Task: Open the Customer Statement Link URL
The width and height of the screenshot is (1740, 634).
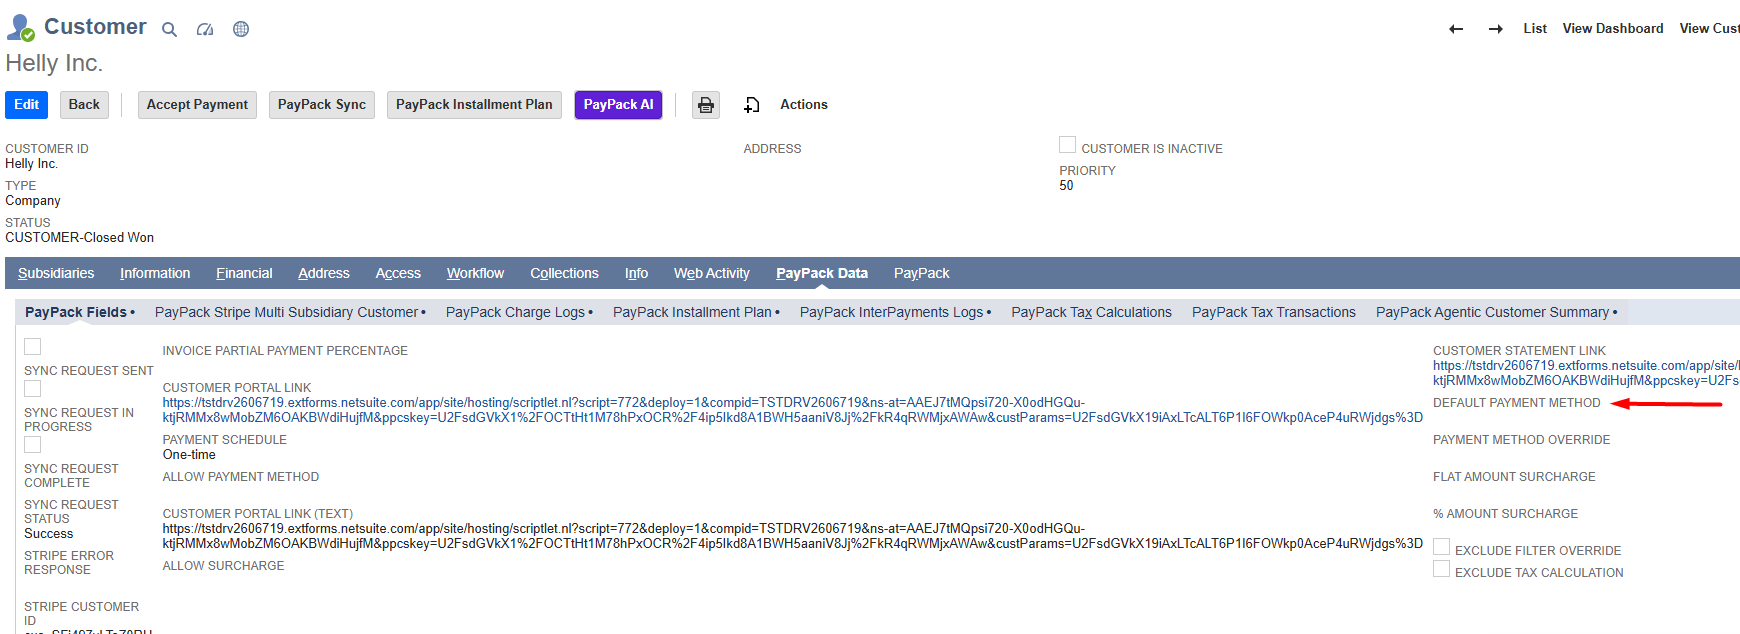Action: 1586,373
